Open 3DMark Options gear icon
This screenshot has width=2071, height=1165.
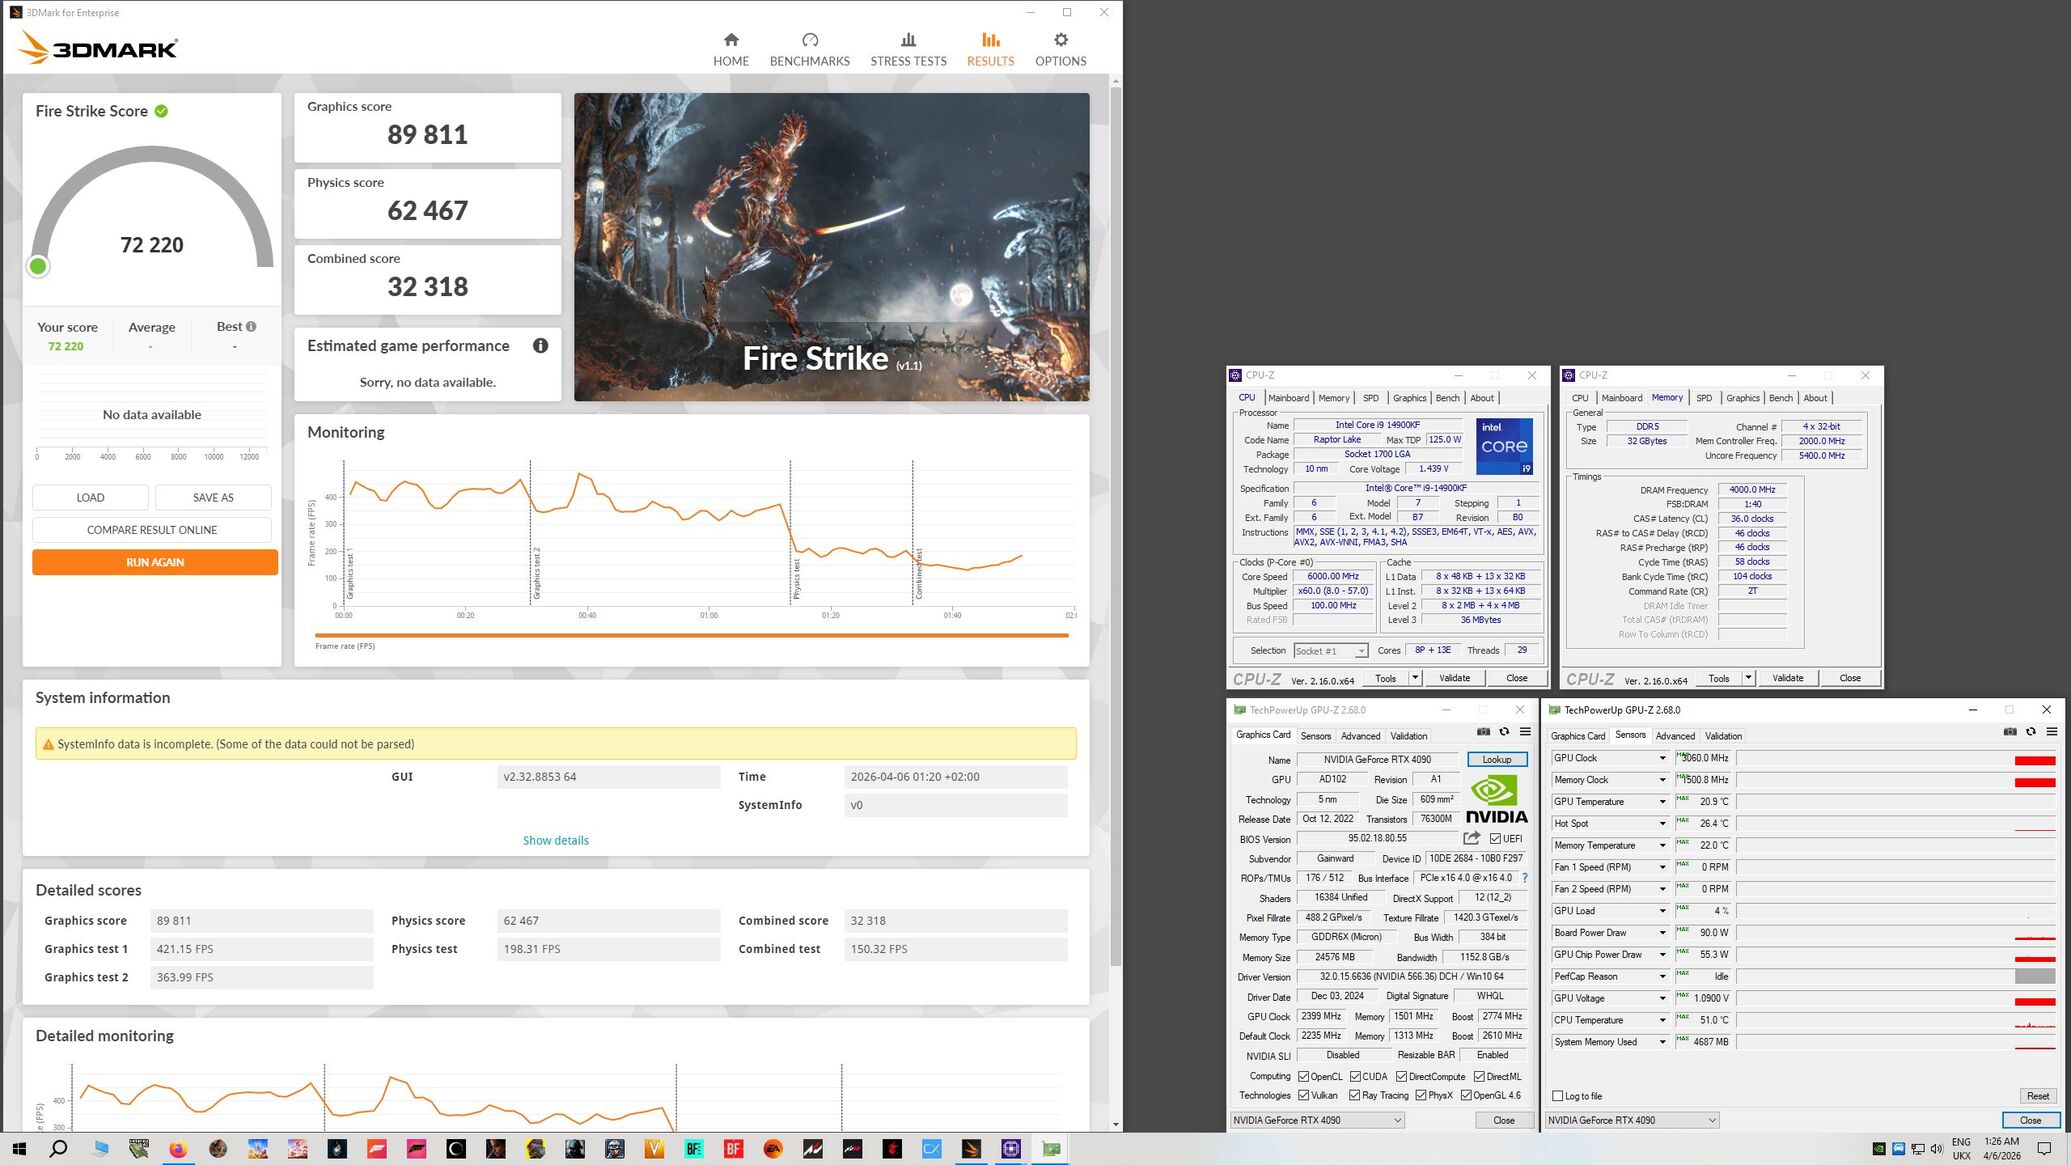[x=1060, y=40]
